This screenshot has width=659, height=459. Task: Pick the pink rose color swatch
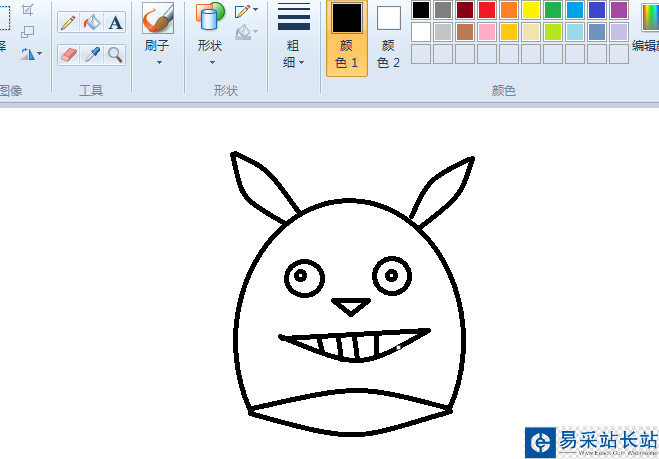point(487,32)
